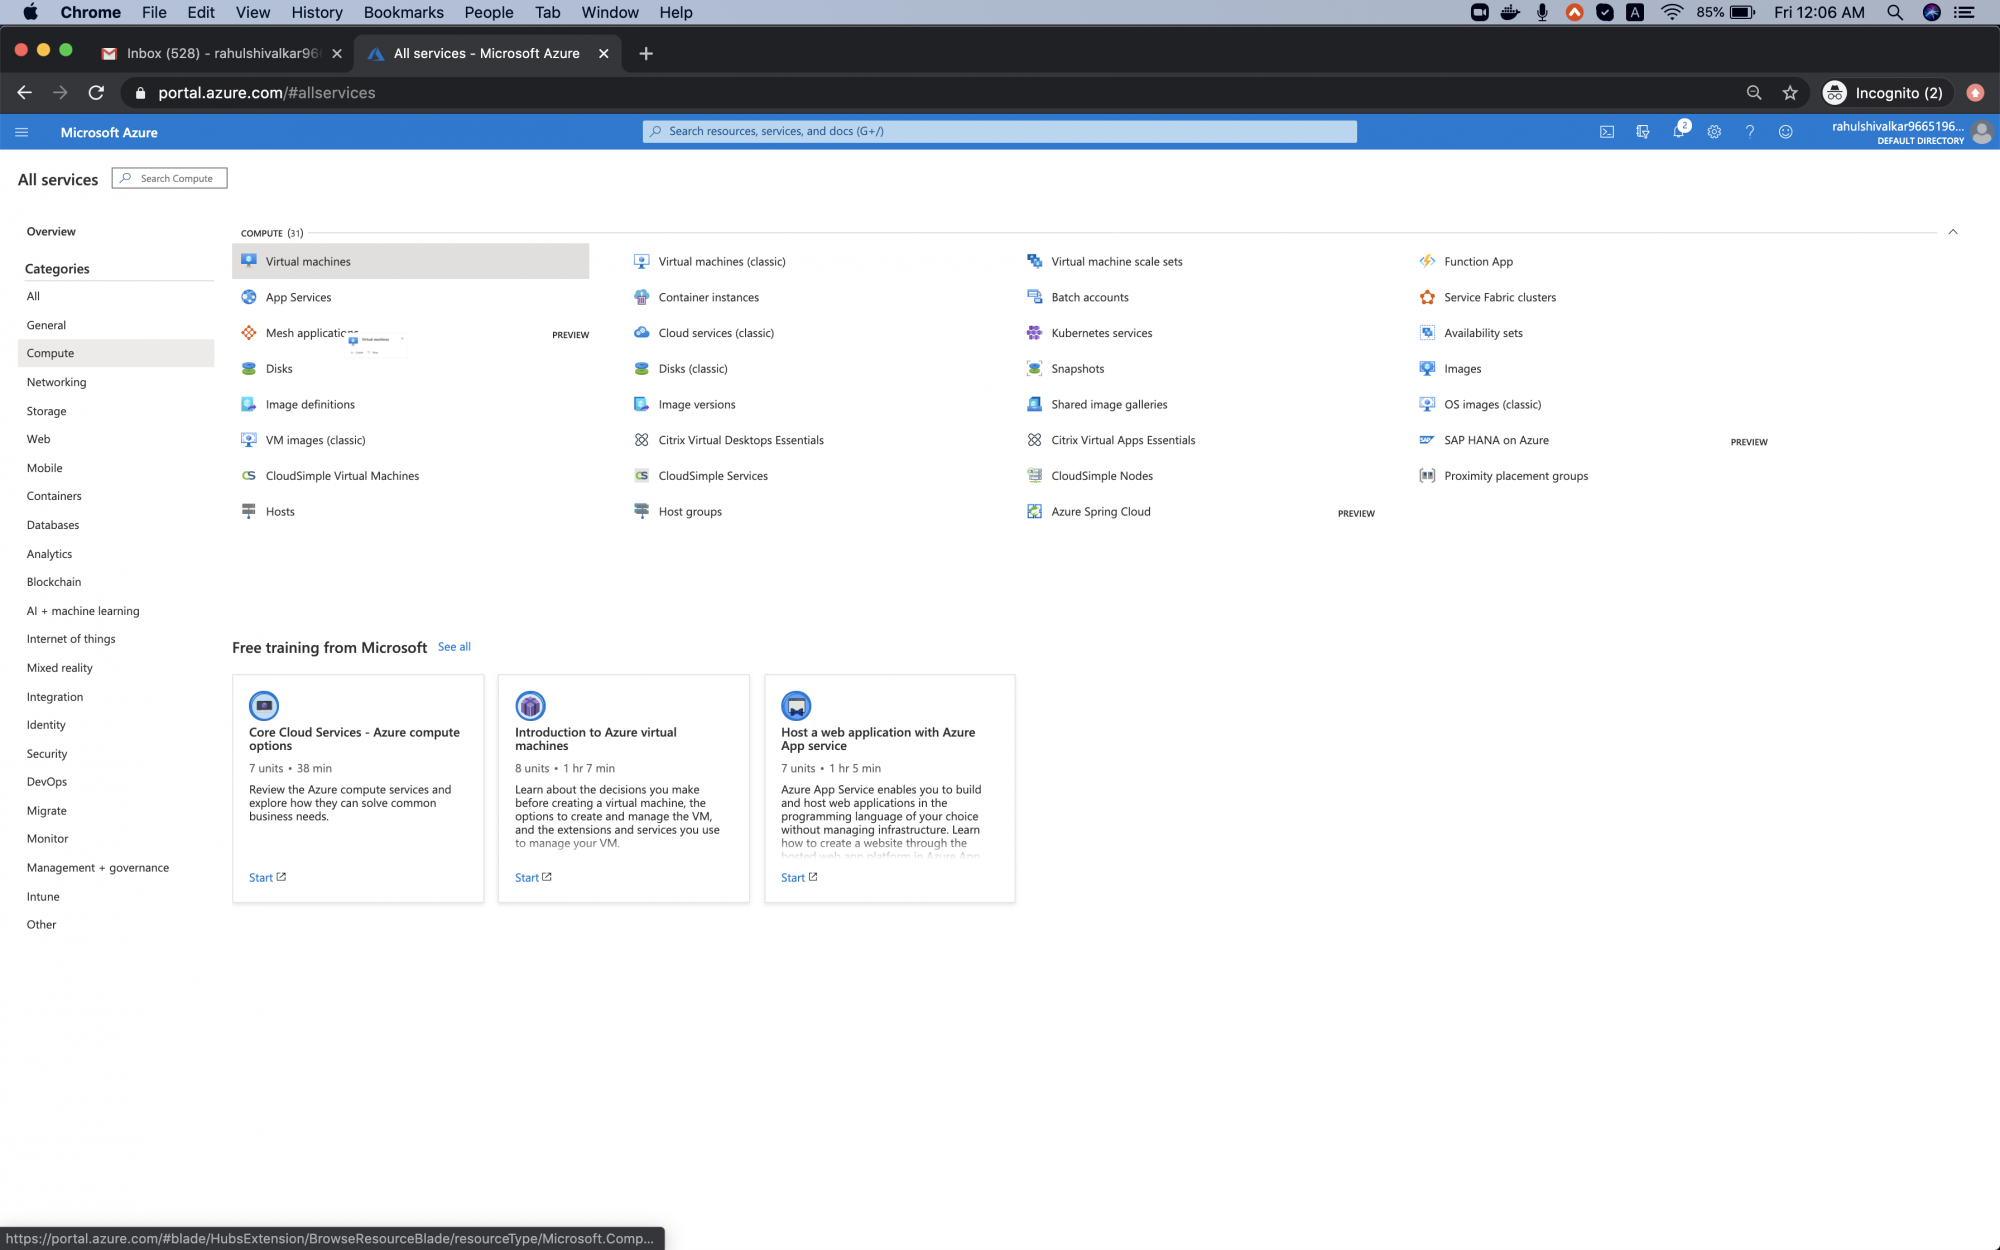2000x1250 pixels.
Task: Open the Virtual machines service
Action: tap(308, 261)
